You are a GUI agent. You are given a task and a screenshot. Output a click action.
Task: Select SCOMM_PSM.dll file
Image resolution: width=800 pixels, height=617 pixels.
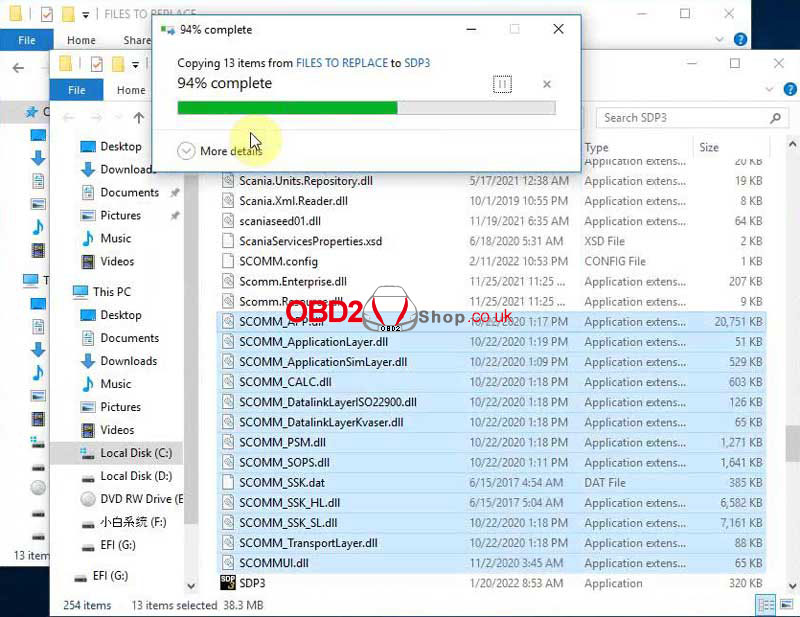tap(282, 442)
